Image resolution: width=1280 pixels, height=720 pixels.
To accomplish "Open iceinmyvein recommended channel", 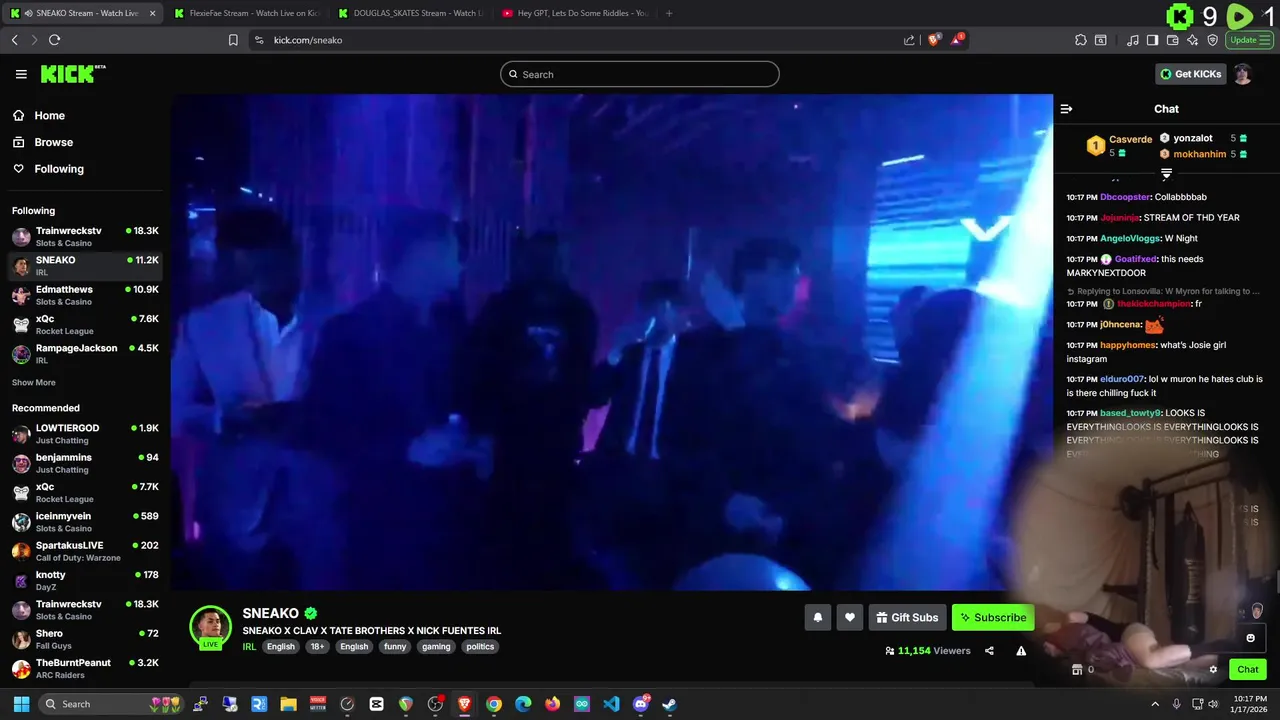I will 85,522.
